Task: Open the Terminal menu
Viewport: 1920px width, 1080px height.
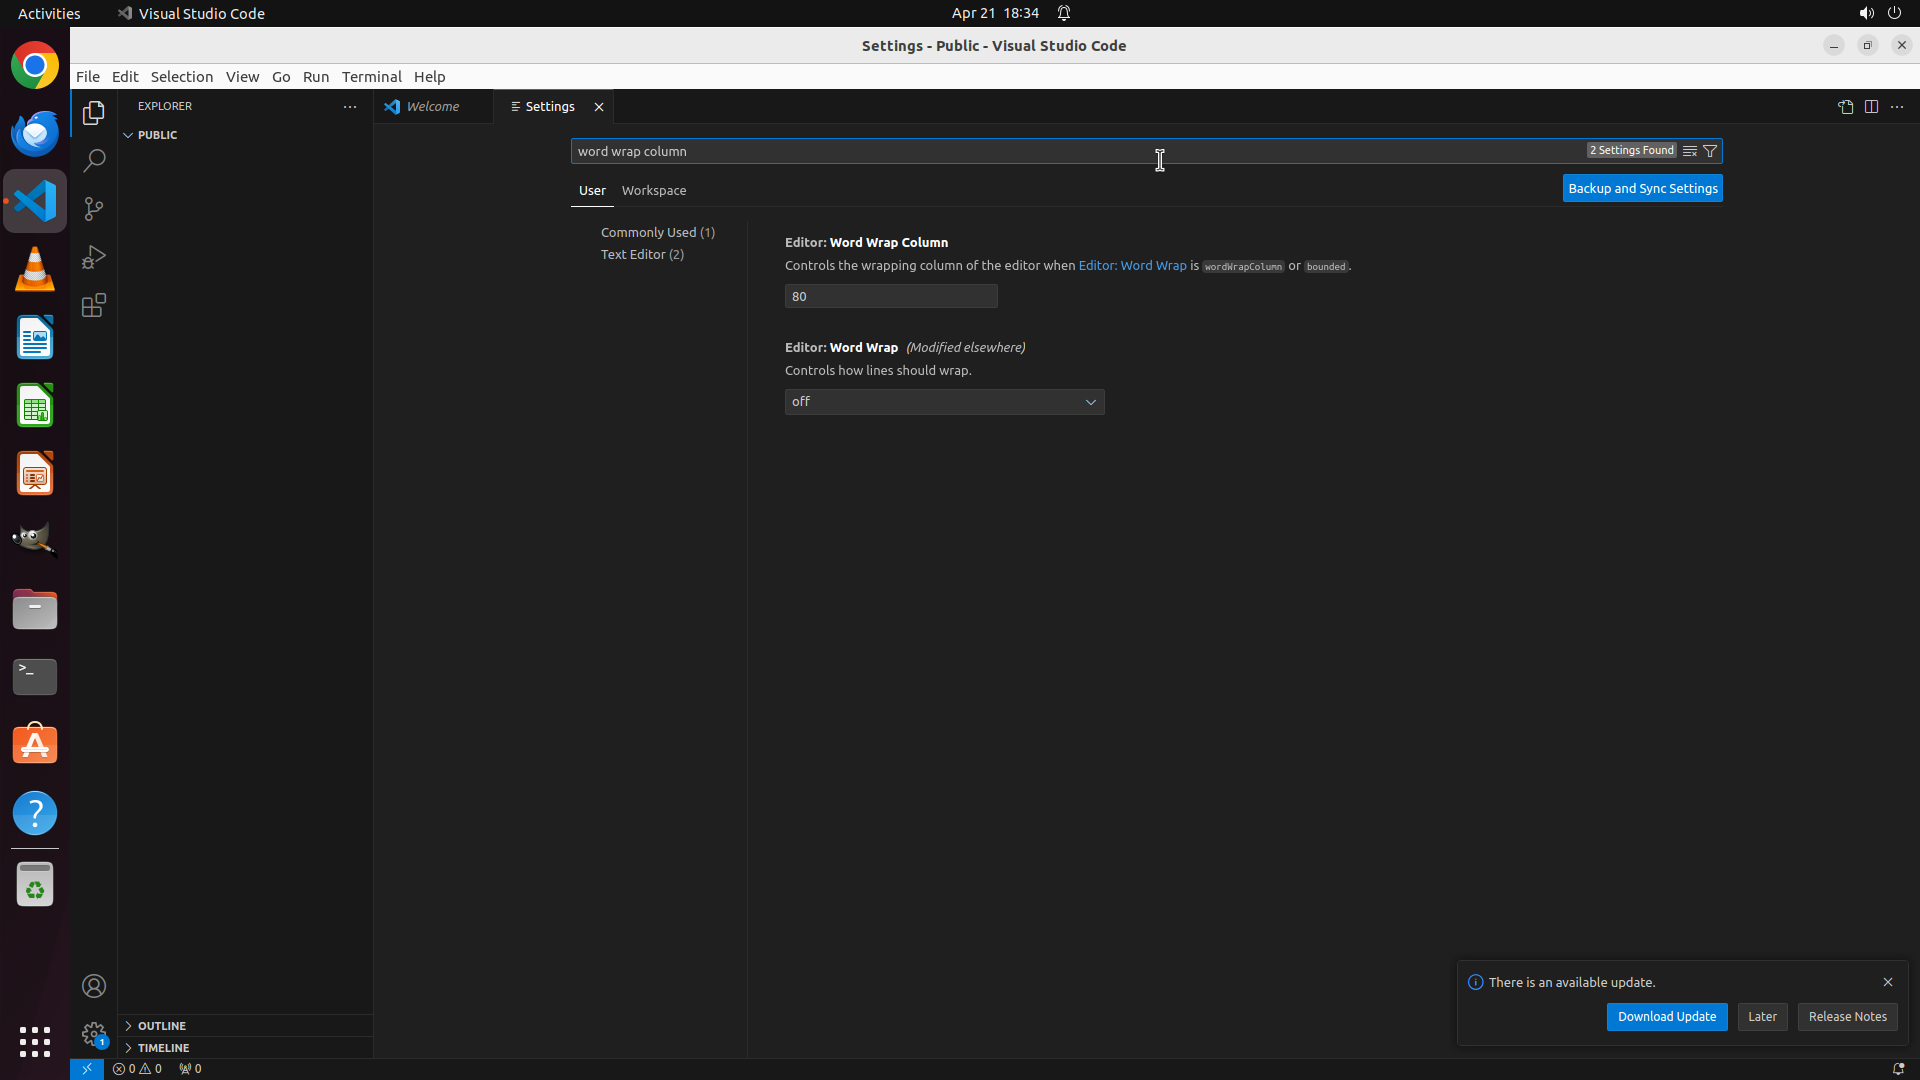Action: click(371, 77)
